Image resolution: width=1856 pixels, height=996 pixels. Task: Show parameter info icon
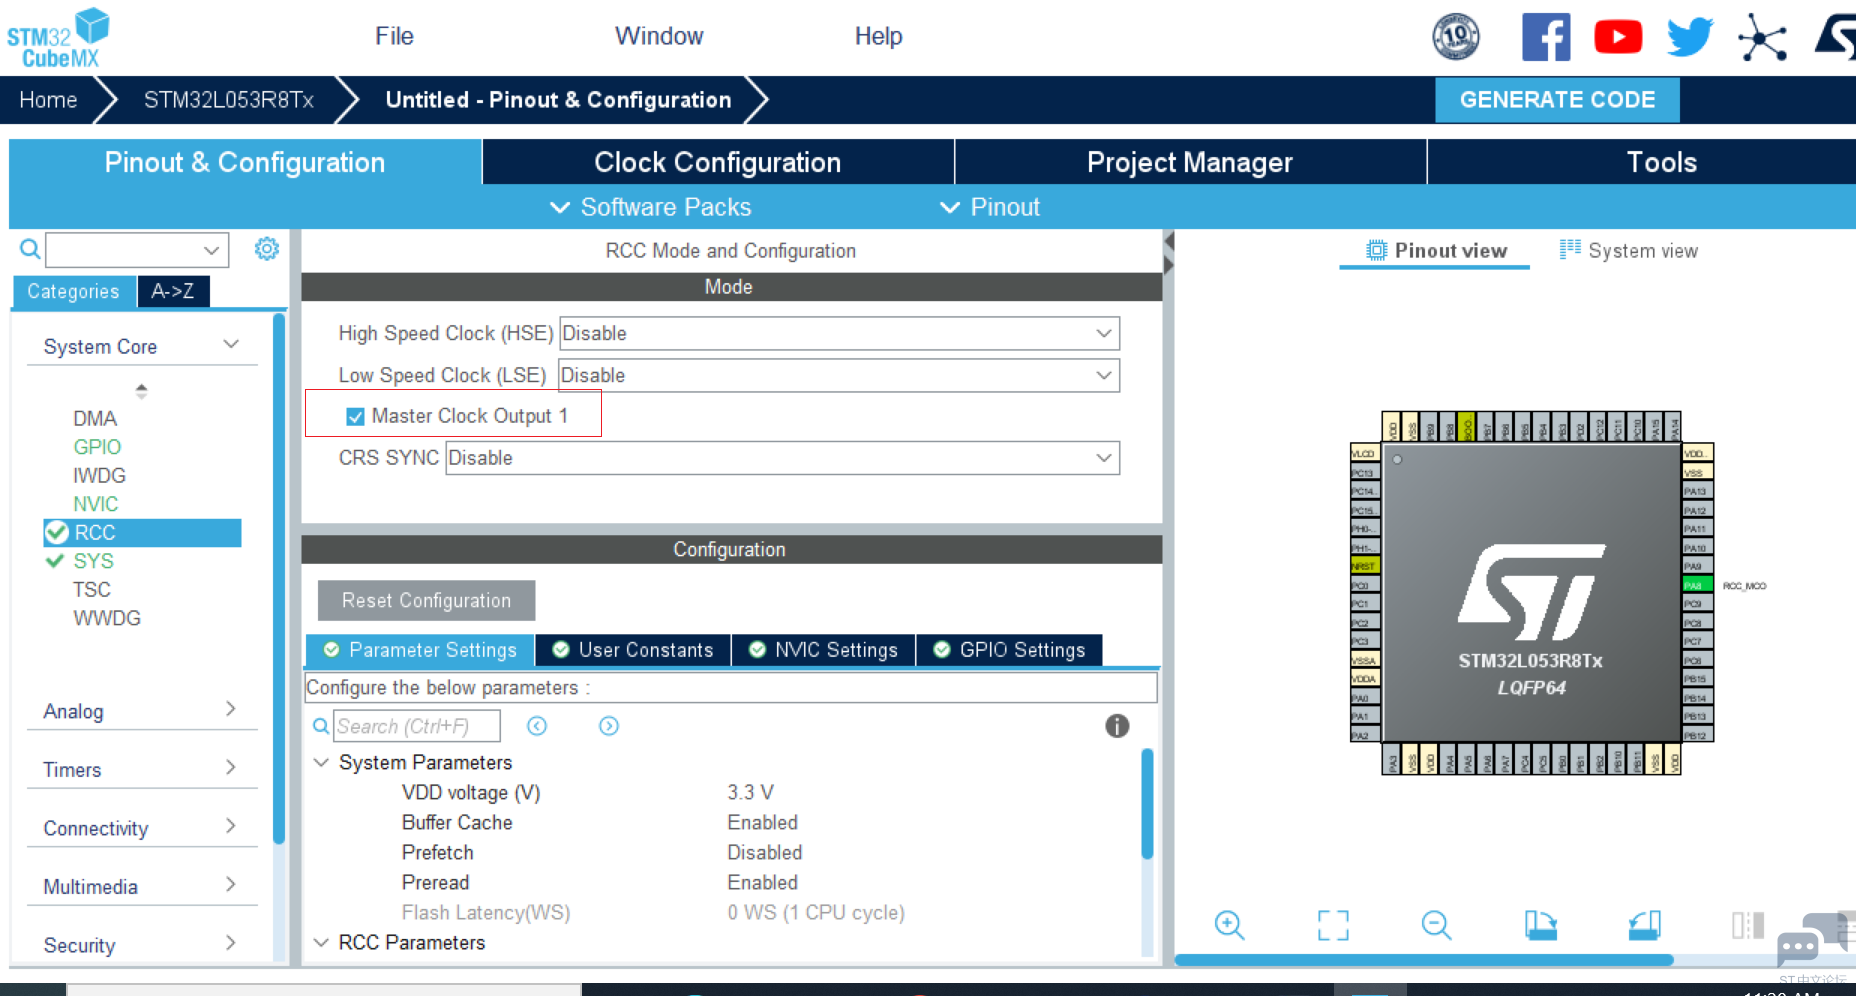pyautogui.click(x=1117, y=726)
